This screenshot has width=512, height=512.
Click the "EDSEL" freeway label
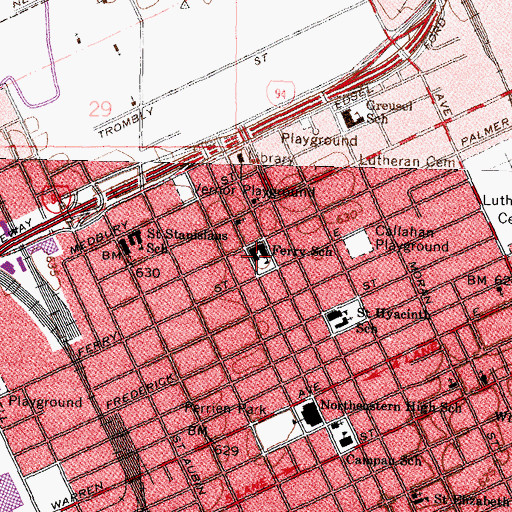[354, 97]
